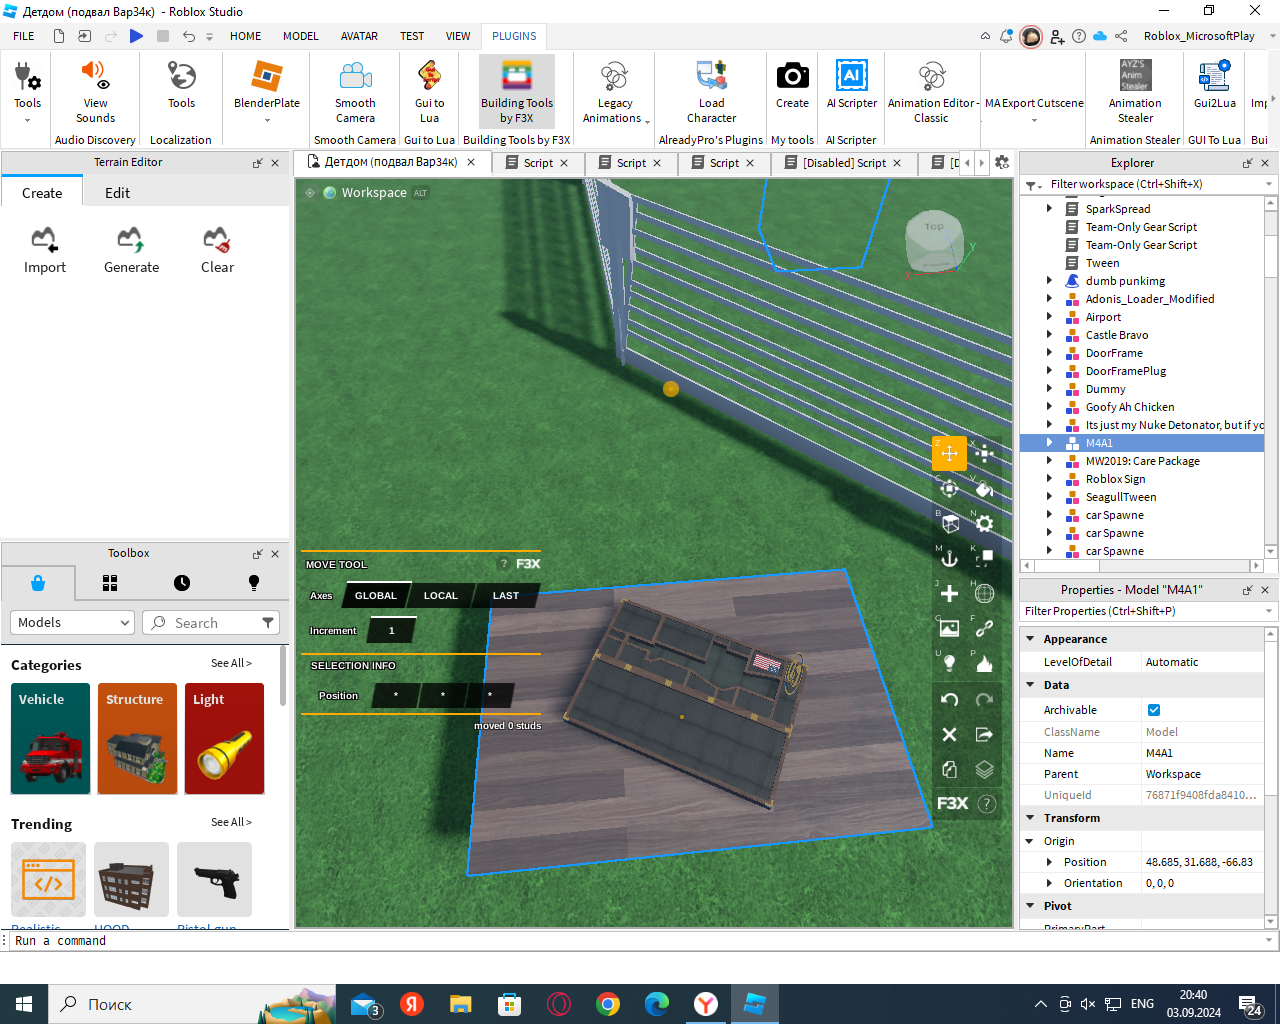1280x1024 pixels.
Task: Select the F3X Decorate flame tool
Action: [984, 664]
